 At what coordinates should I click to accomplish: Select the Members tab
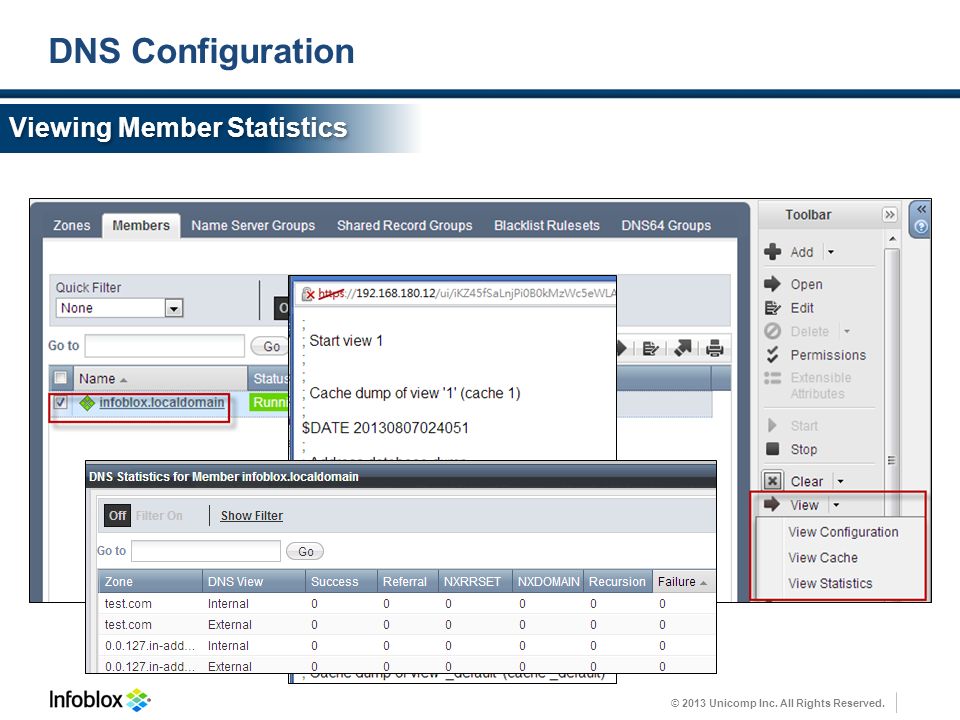[x=141, y=225]
